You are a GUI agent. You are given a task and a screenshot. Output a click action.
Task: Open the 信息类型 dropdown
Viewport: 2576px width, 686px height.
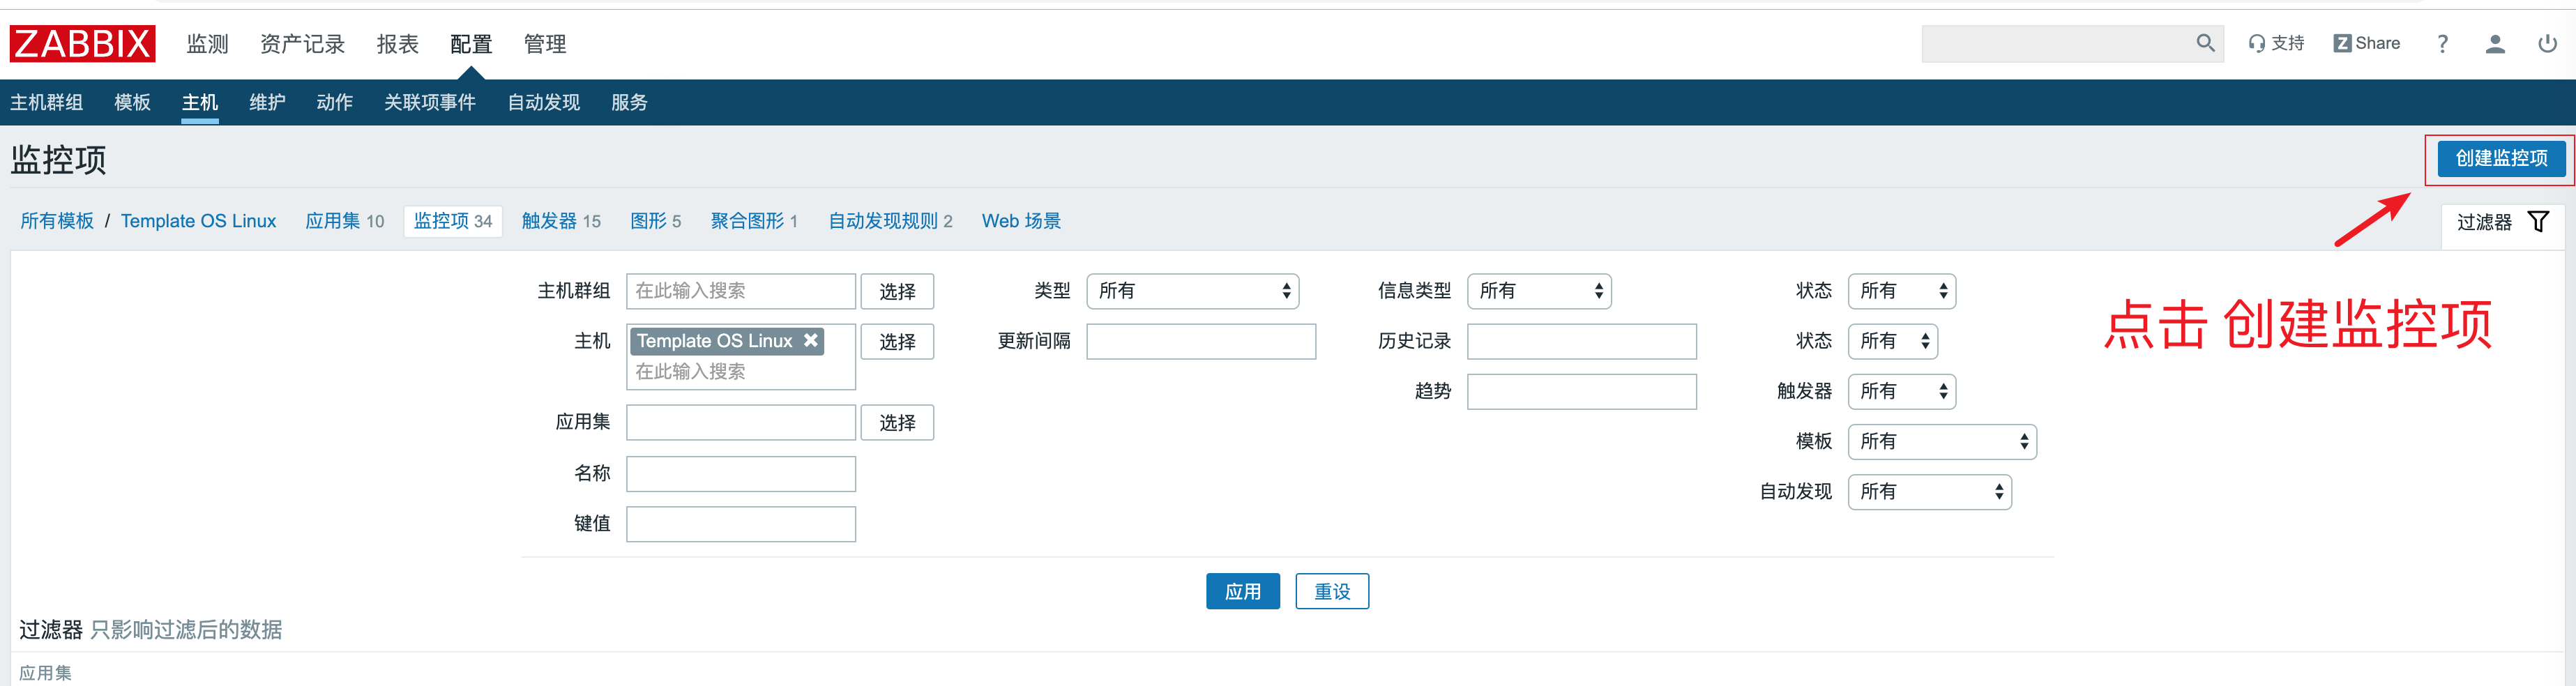coord(1539,291)
